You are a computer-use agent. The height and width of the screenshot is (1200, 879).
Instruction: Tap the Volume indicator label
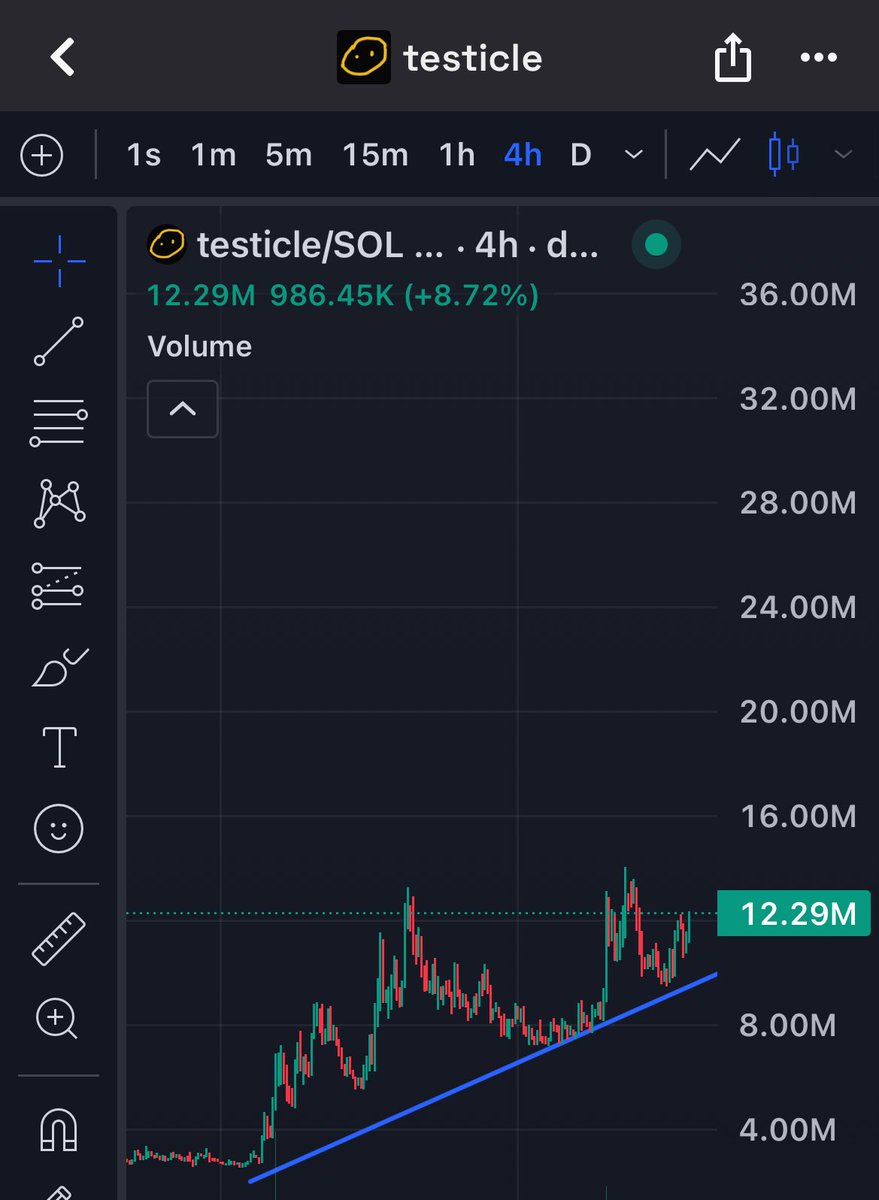coord(199,346)
